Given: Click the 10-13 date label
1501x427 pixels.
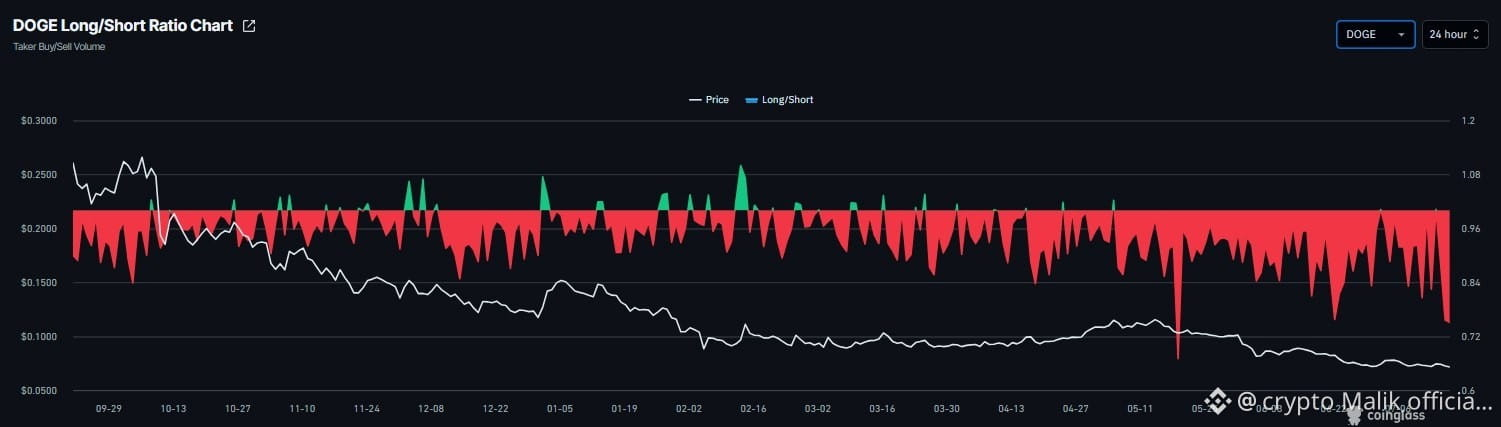Looking at the screenshot, I should click(x=173, y=409).
